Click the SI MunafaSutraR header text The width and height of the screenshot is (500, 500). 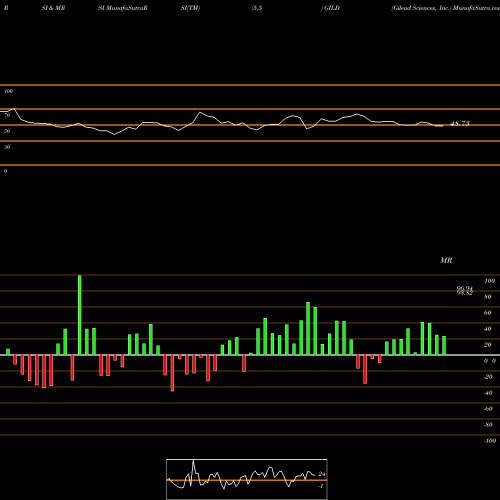coord(123,8)
